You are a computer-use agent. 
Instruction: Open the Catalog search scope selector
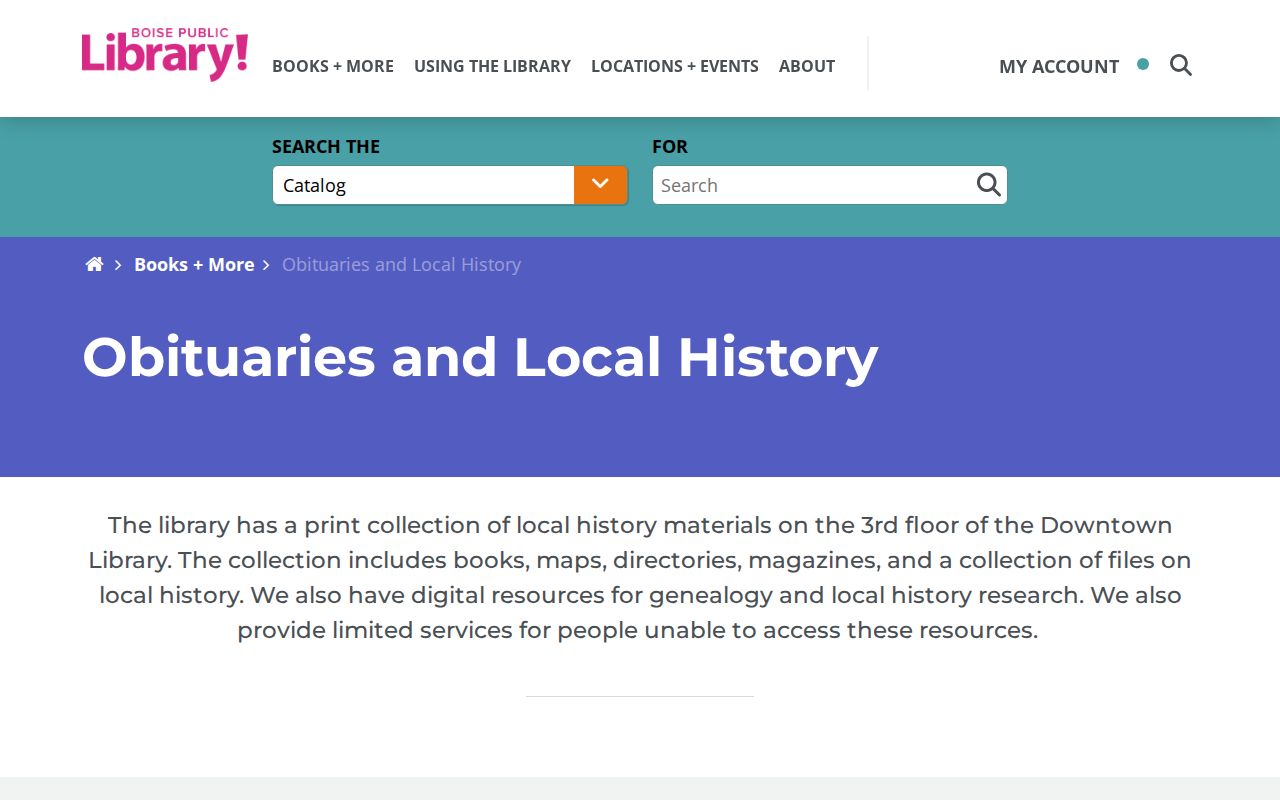423,185
